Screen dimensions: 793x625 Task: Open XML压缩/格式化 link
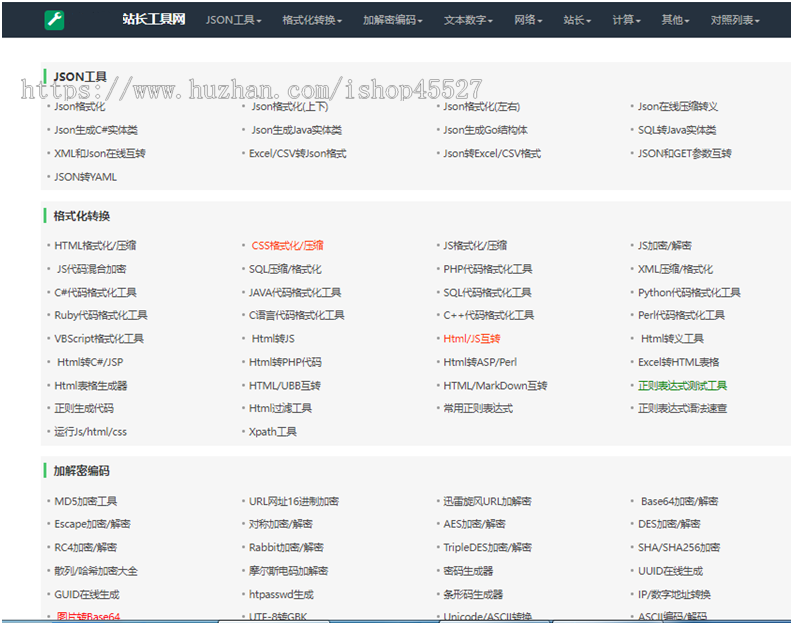pyautogui.click(x=675, y=269)
